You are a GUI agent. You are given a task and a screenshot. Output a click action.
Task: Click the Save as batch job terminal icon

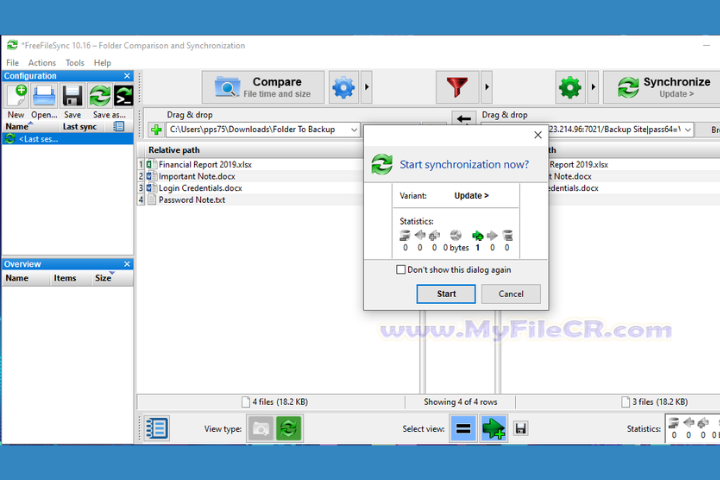[124, 96]
